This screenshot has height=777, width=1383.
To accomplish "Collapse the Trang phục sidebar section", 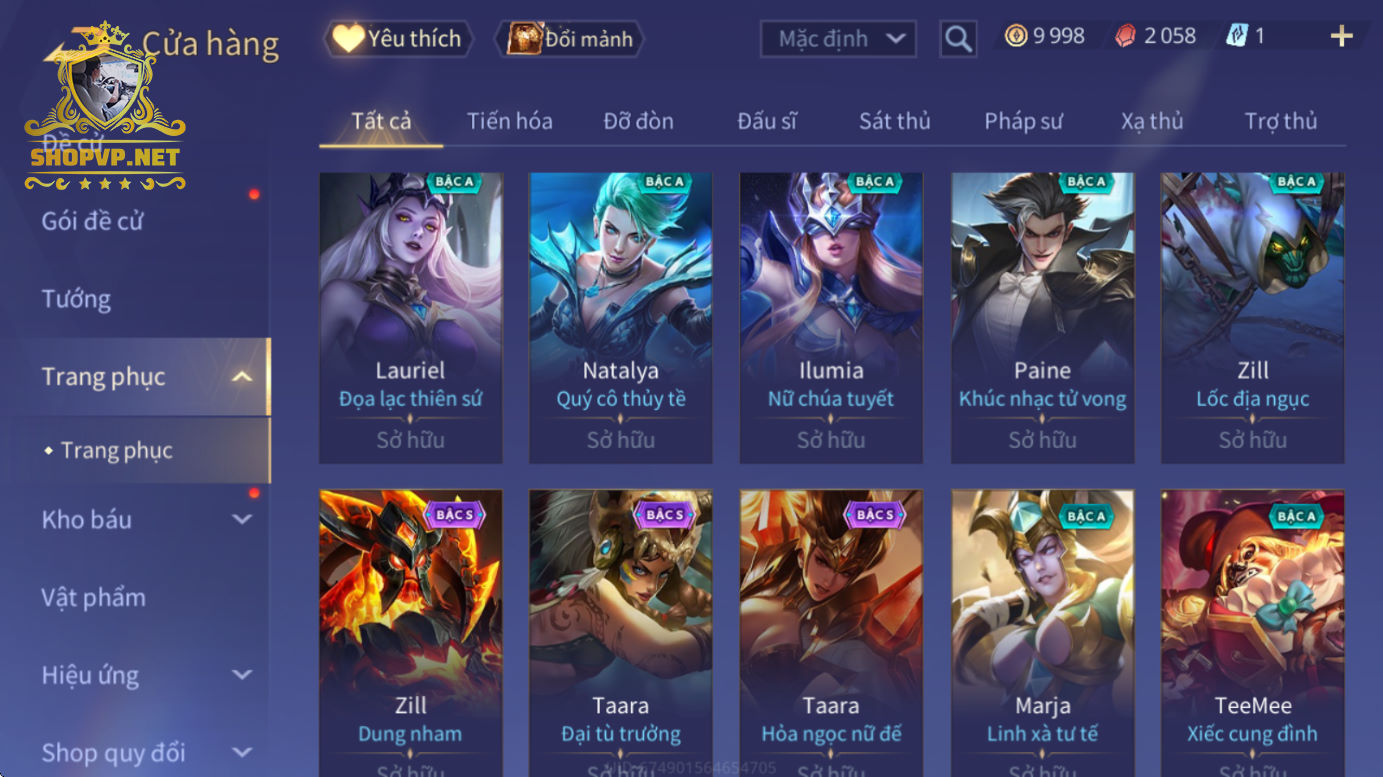I will pos(242,377).
